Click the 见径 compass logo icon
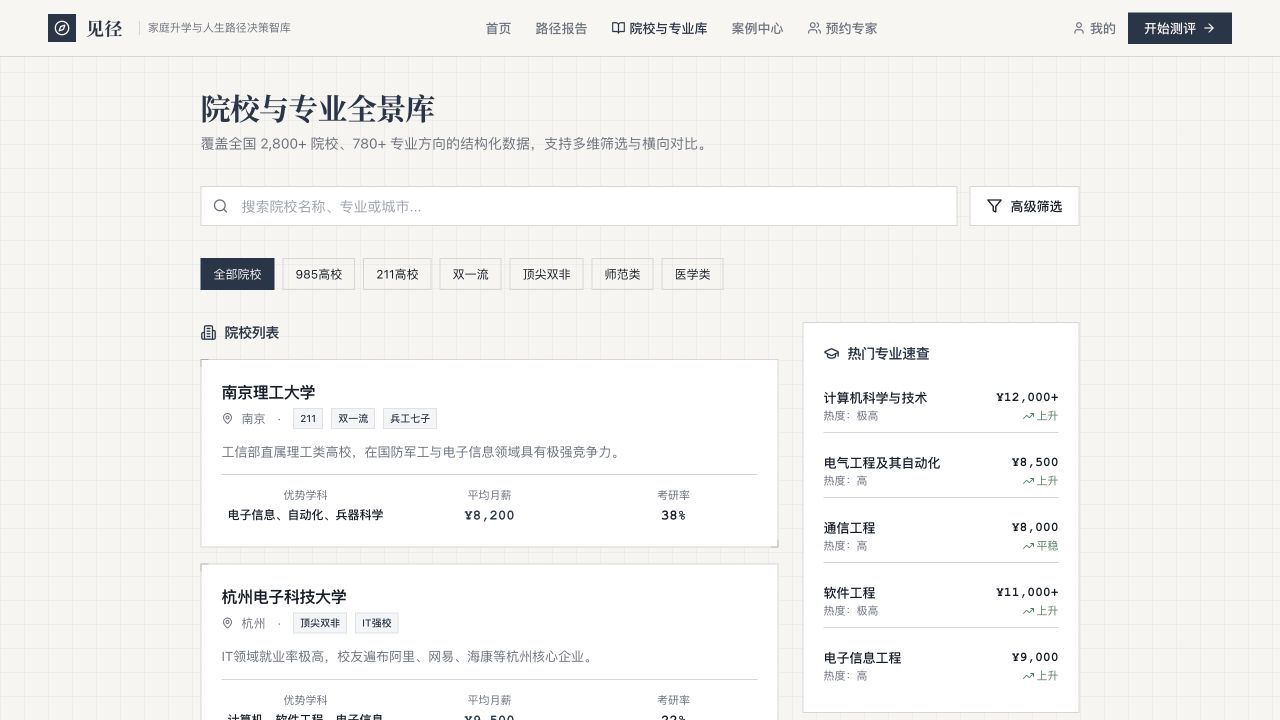This screenshot has height=720, width=1280. [62, 28]
